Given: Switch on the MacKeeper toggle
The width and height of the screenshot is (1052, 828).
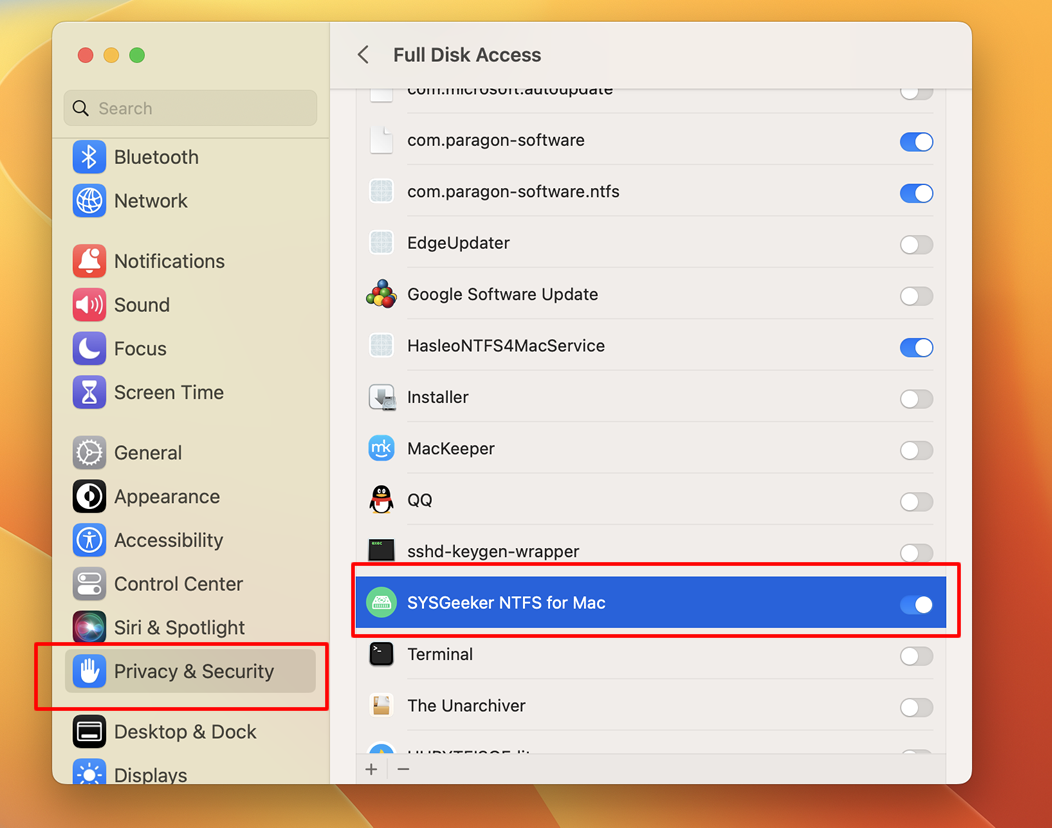Looking at the screenshot, I should tap(916, 450).
